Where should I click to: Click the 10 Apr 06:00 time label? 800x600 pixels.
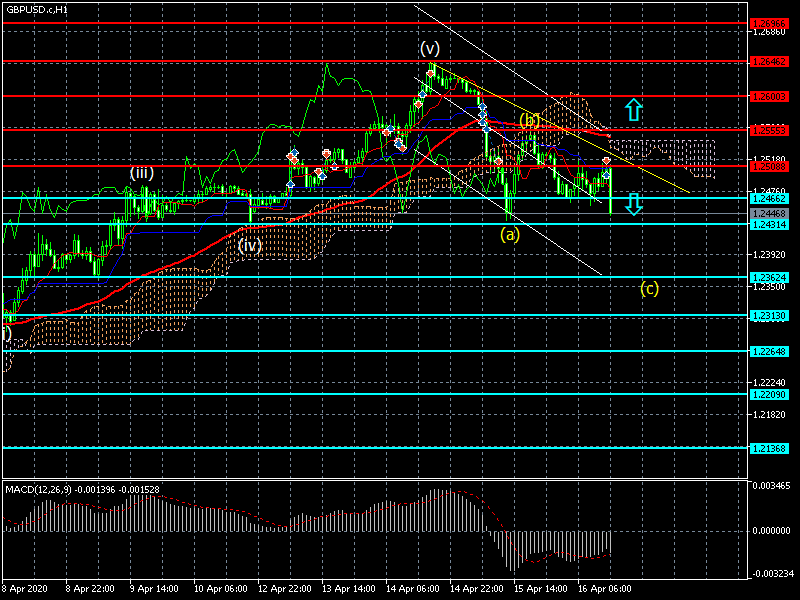pyautogui.click(x=220, y=589)
